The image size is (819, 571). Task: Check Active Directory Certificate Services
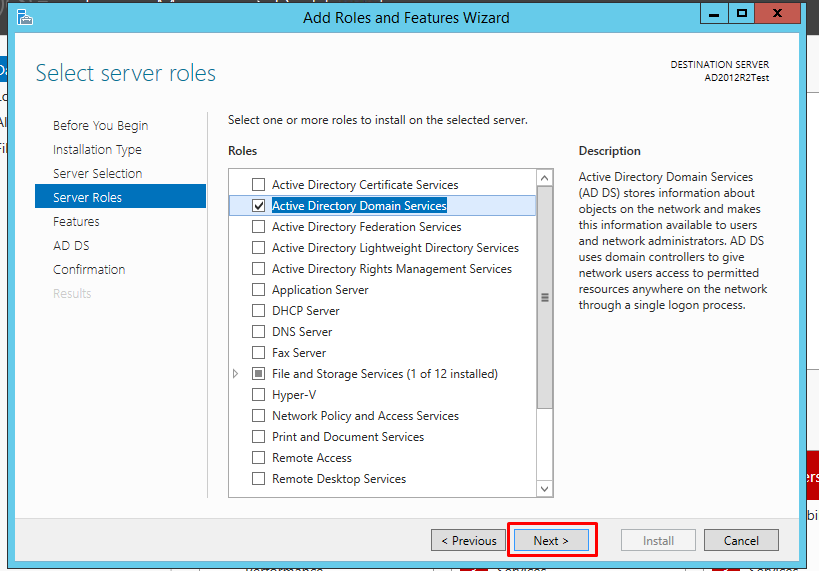tap(258, 184)
